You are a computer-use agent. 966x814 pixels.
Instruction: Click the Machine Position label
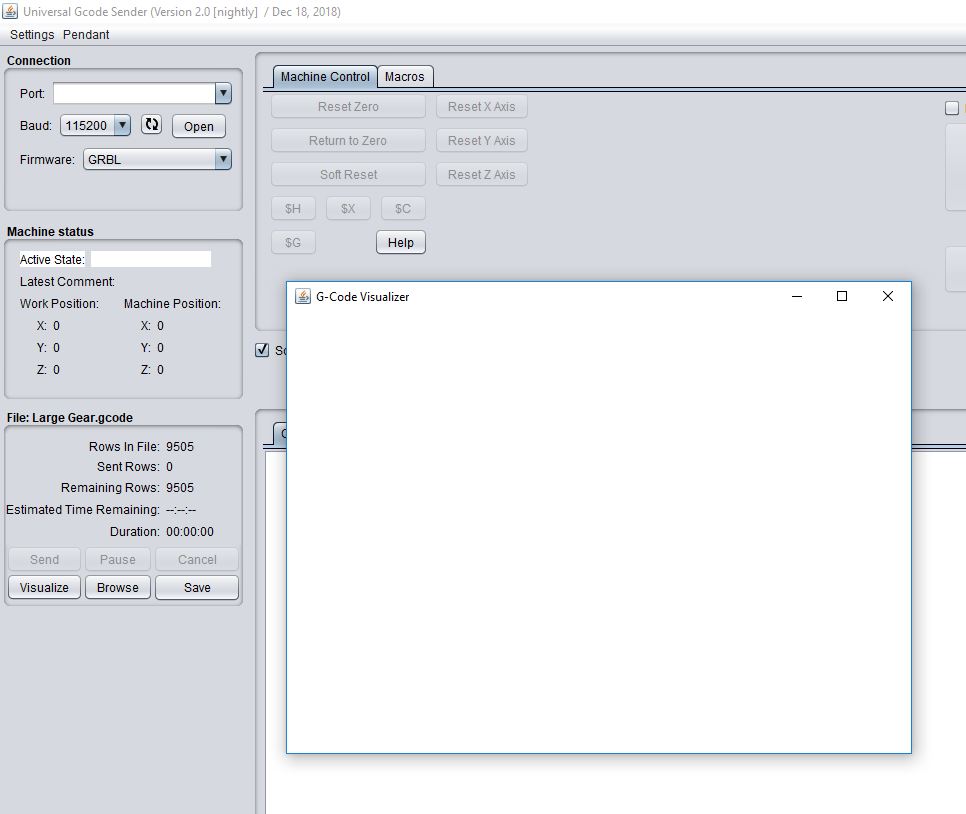pyautogui.click(x=172, y=303)
